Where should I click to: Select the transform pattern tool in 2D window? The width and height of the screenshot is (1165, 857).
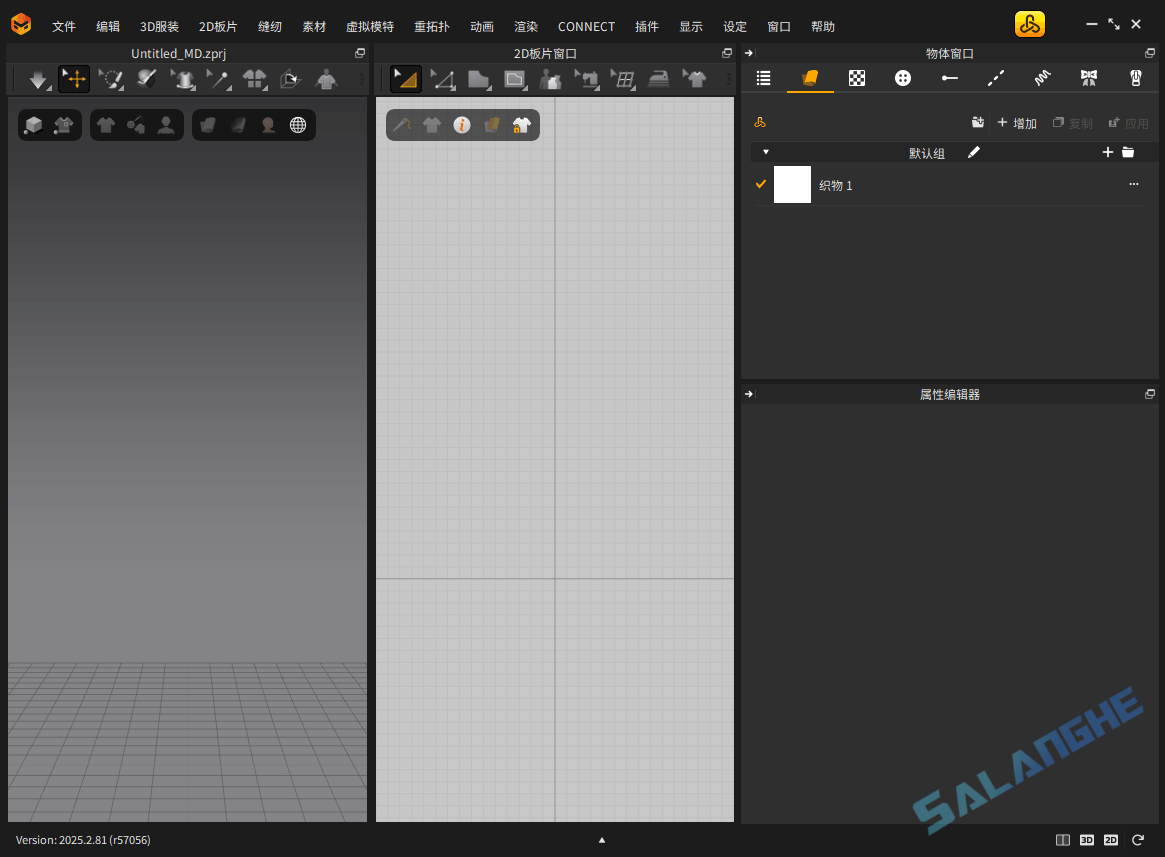click(x=405, y=79)
